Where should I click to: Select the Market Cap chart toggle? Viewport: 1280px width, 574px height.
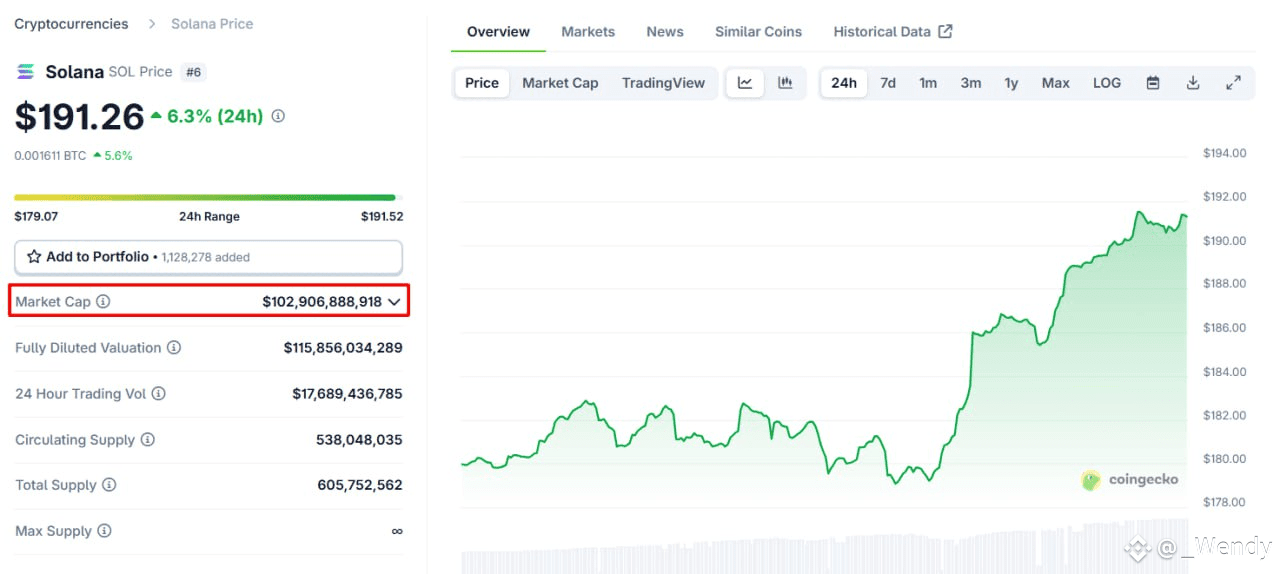pyautogui.click(x=560, y=83)
